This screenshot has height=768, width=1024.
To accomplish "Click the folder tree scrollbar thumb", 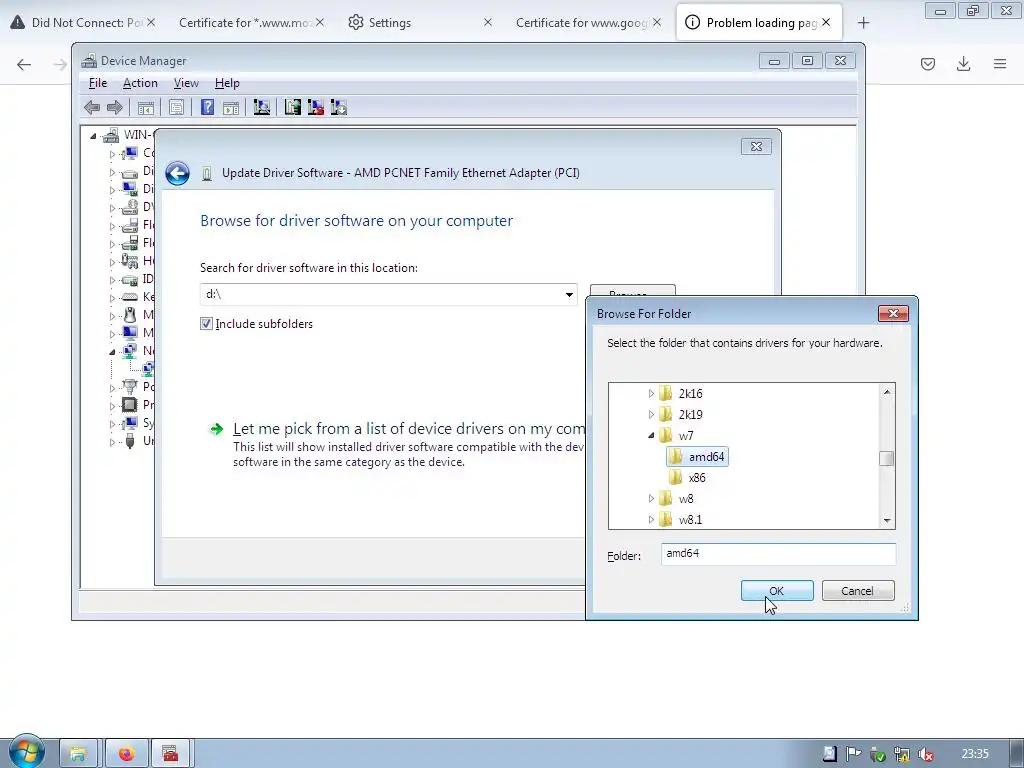I will coord(886,458).
